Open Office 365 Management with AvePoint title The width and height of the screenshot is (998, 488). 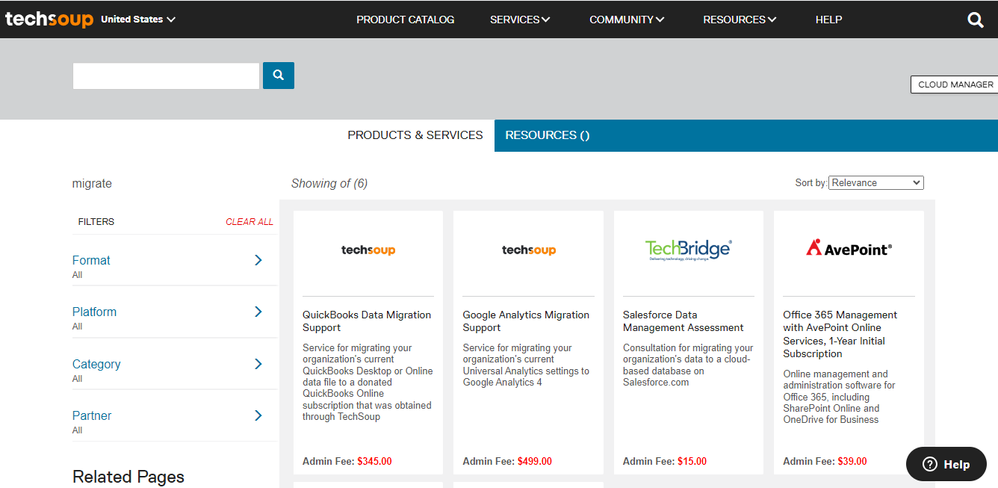tap(840, 334)
